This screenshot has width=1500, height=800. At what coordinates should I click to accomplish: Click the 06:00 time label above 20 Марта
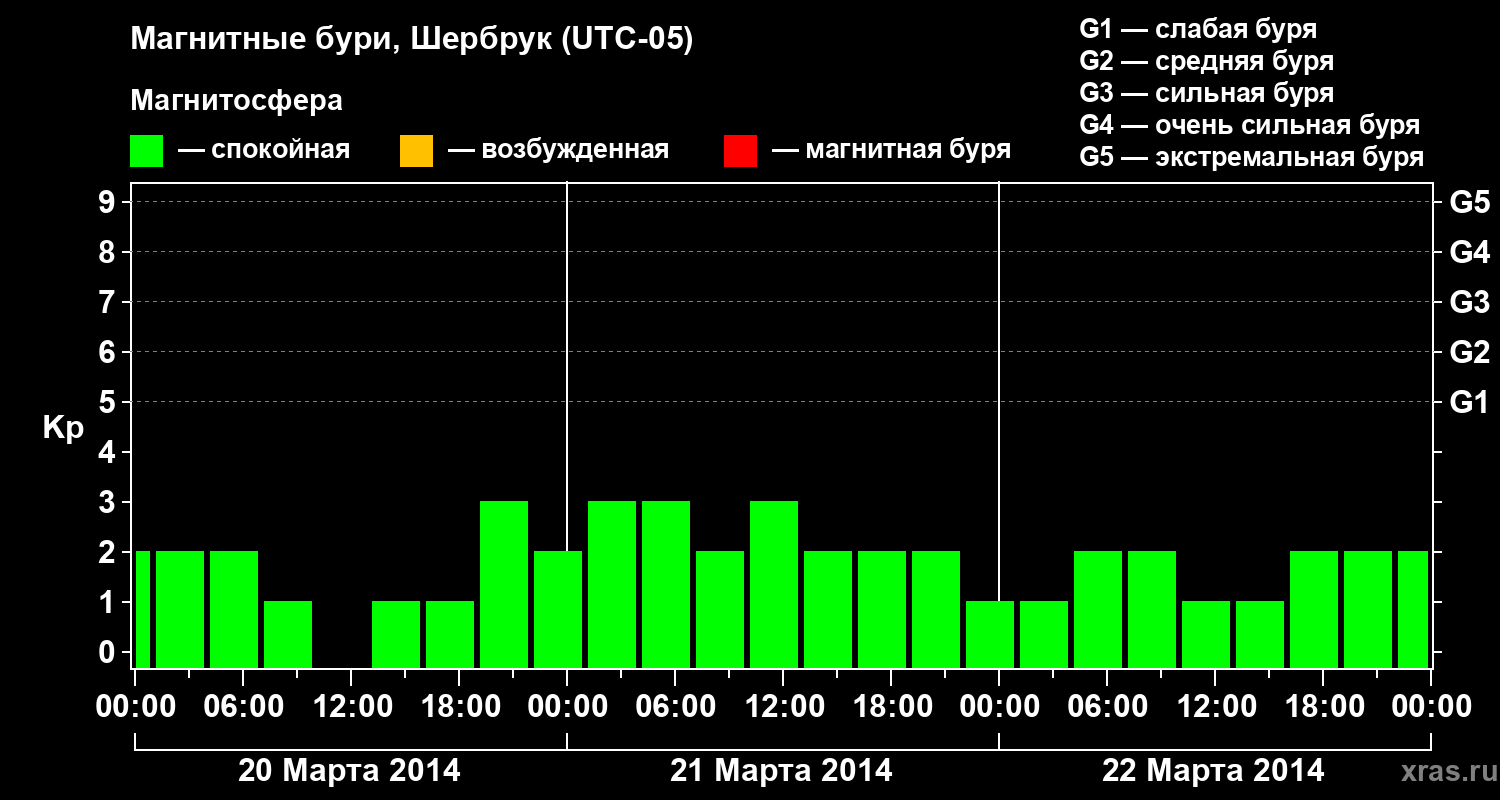click(243, 707)
